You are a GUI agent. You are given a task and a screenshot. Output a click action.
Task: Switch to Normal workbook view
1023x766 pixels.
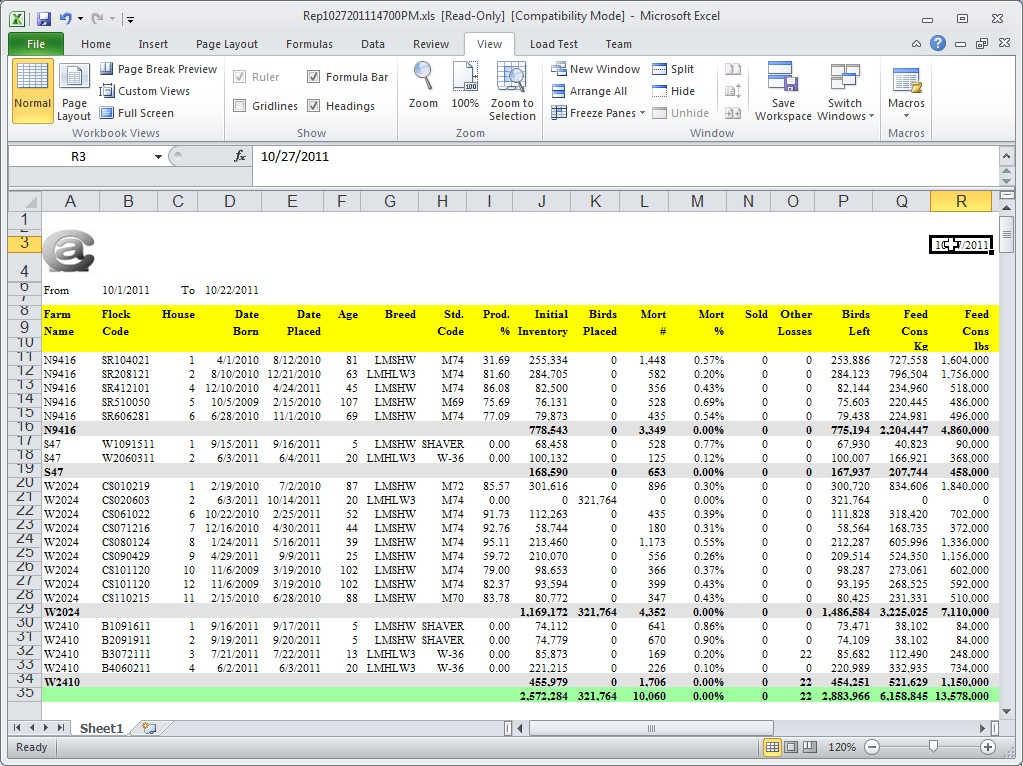click(32, 91)
